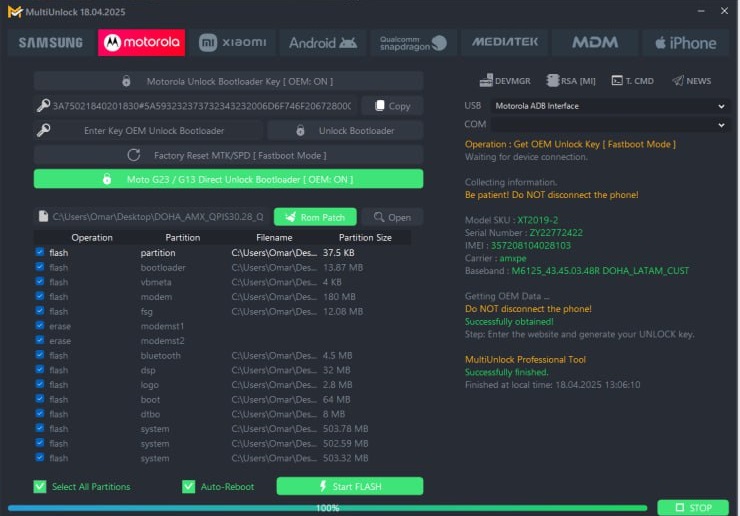
Task: Uncheck the bluetooth row checkbox
Action: point(40,355)
